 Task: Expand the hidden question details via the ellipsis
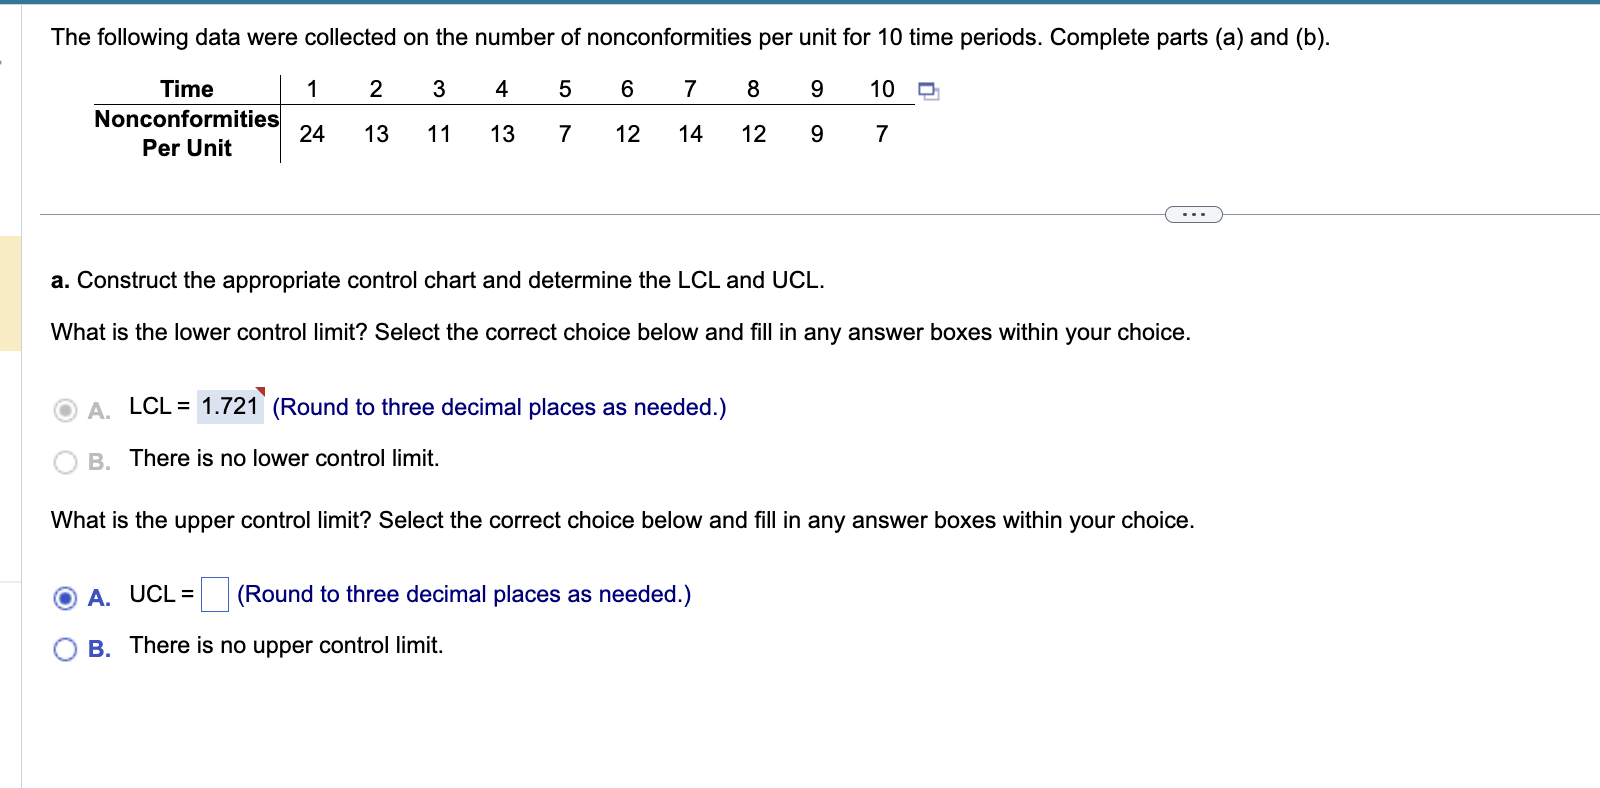click(1193, 213)
